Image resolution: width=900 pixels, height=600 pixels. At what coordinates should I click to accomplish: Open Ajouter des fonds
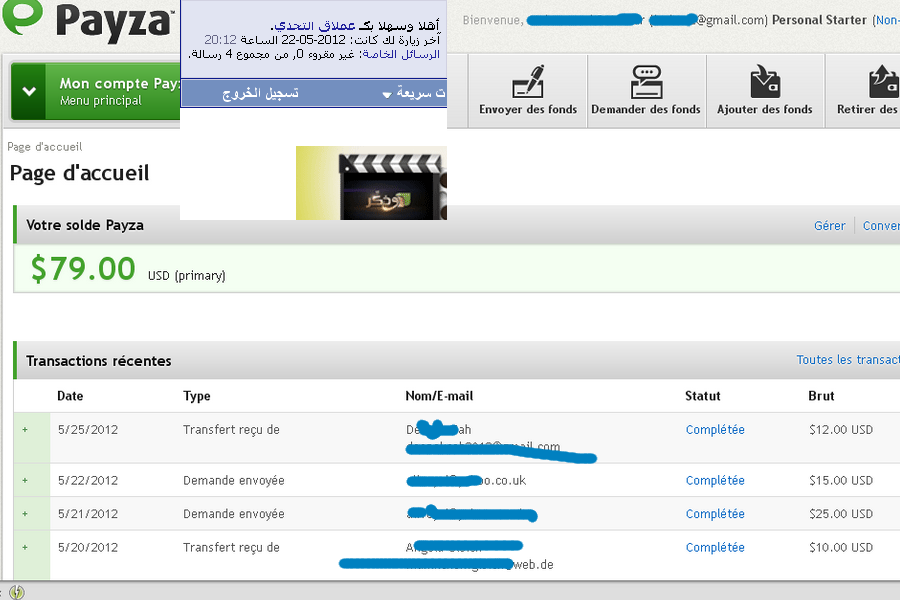[x=765, y=91]
